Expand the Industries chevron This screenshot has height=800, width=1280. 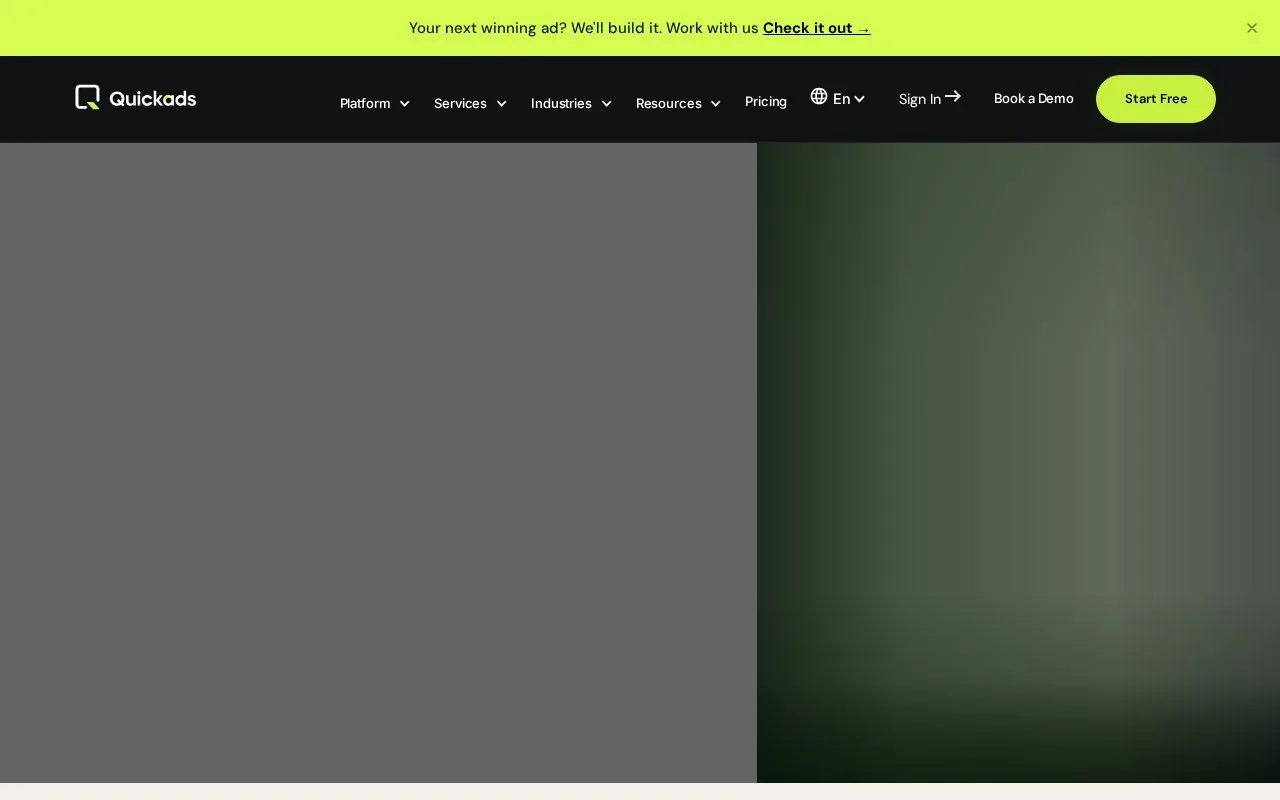point(606,104)
